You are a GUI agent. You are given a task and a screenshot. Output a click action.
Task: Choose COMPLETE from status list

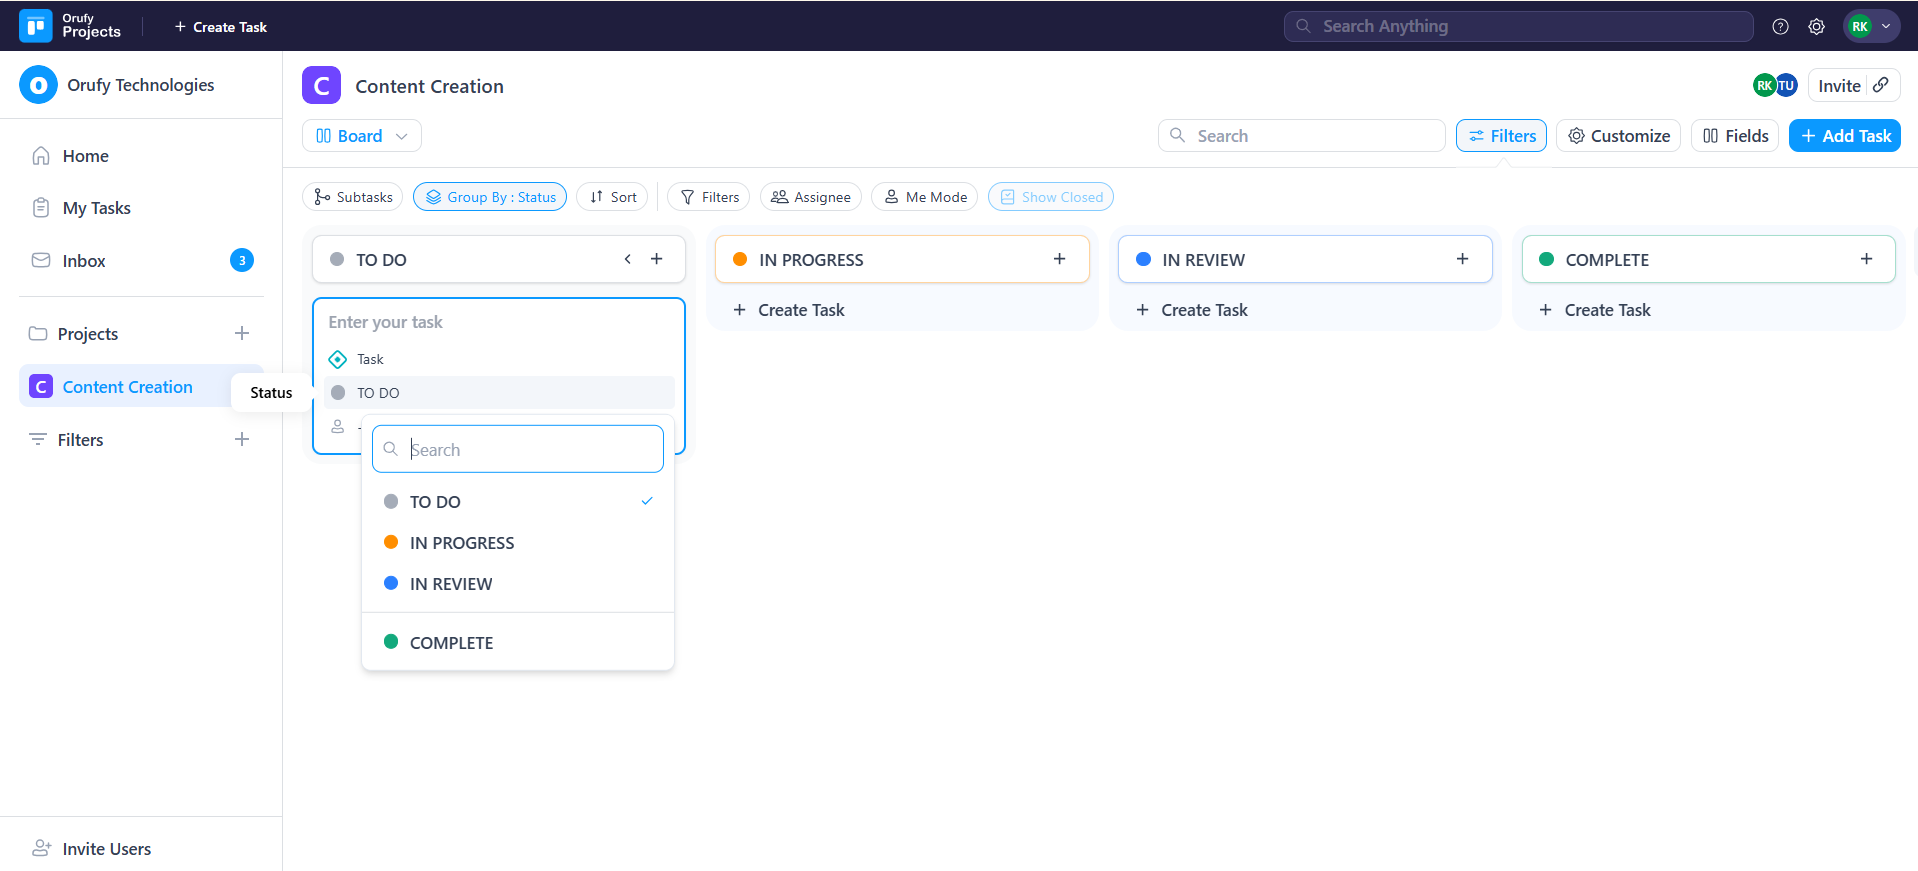[451, 643]
